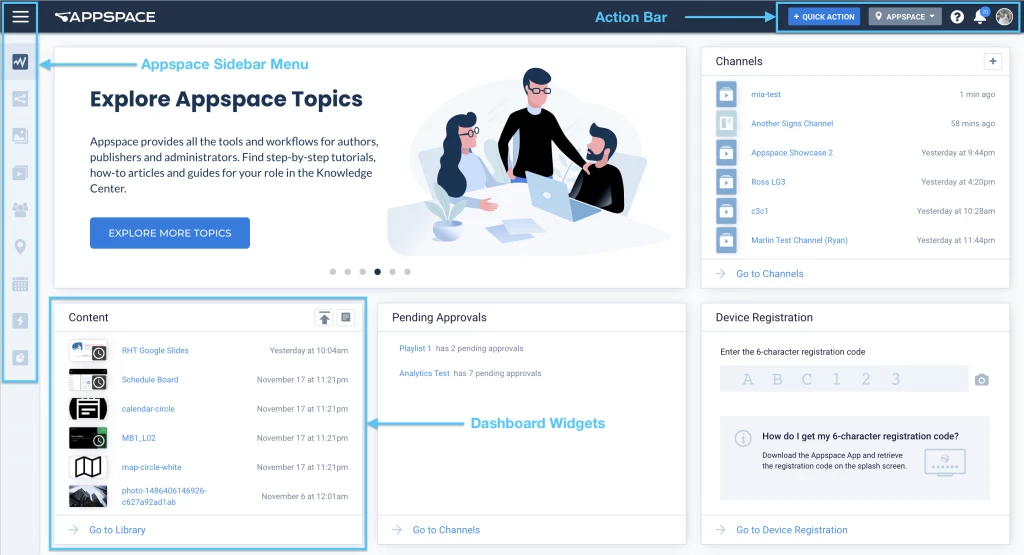Click the MB1_L02 thumbnail
The image size is (1024, 555).
88,438
